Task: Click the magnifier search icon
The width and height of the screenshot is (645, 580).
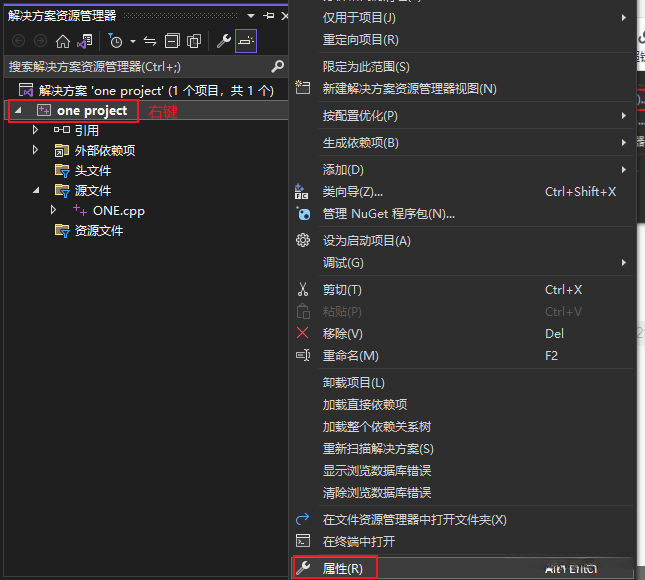Action: coord(278,66)
